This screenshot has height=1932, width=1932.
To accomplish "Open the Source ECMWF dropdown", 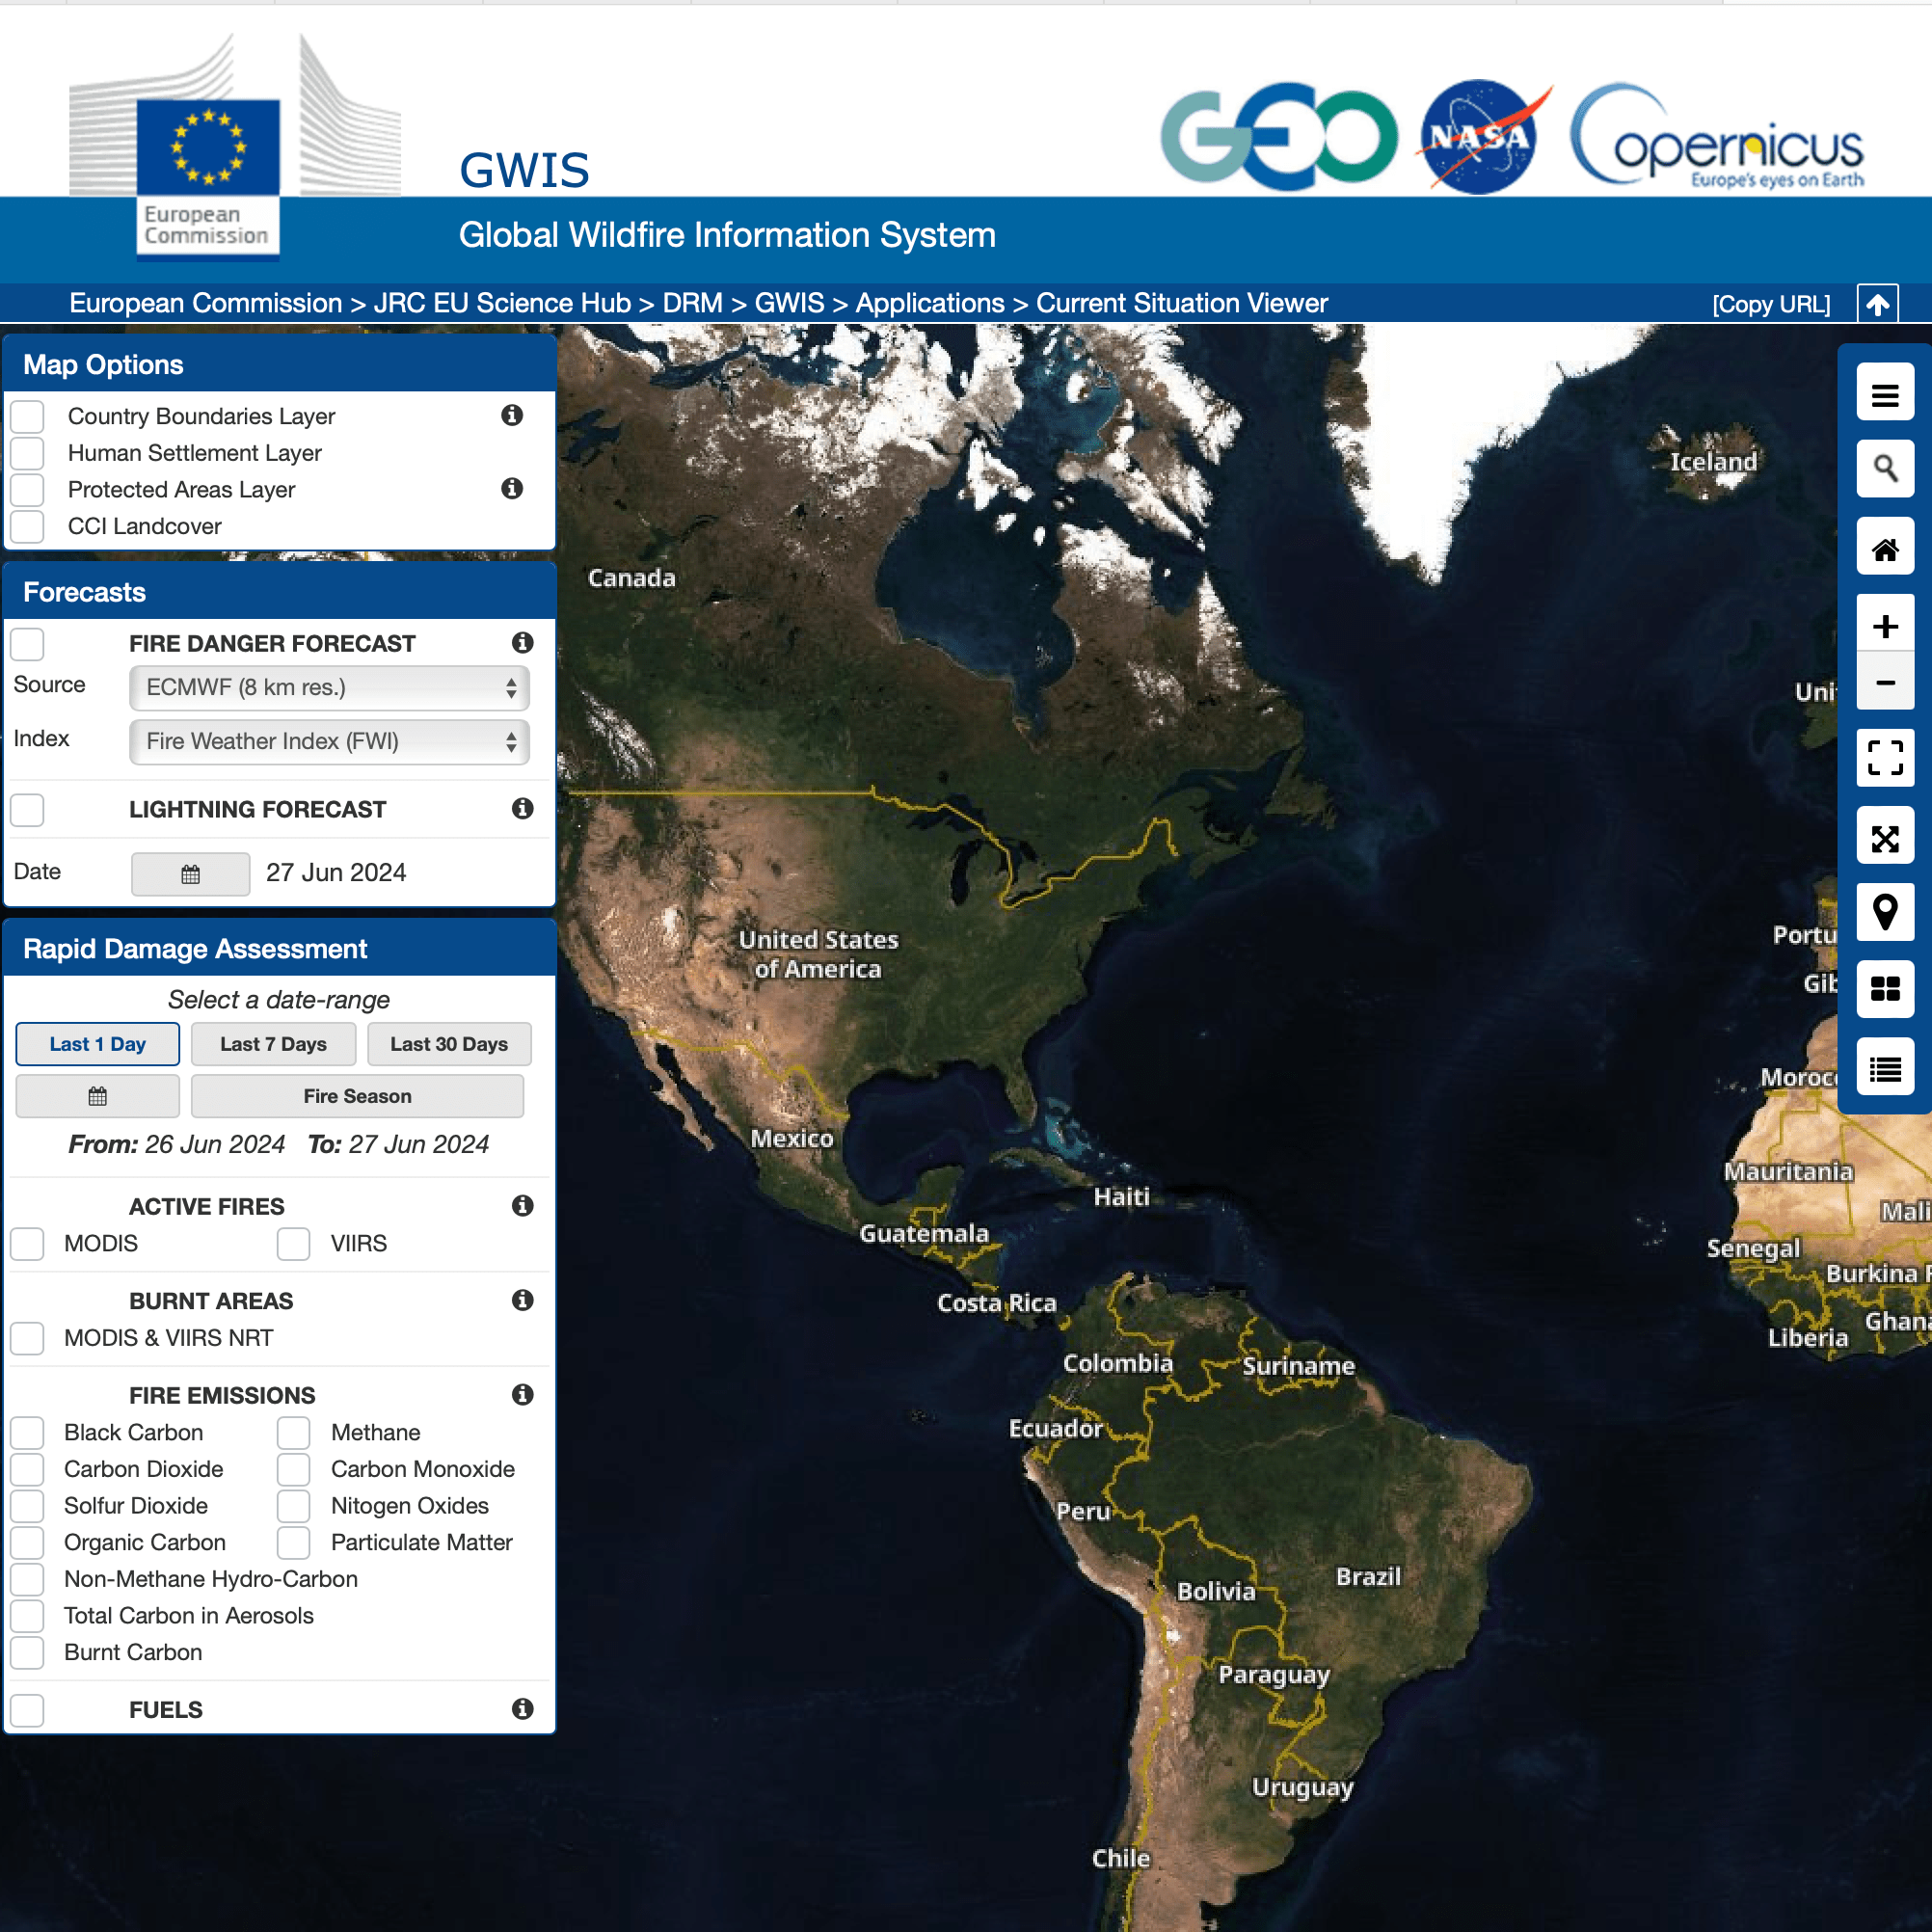I will coord(329,687).
